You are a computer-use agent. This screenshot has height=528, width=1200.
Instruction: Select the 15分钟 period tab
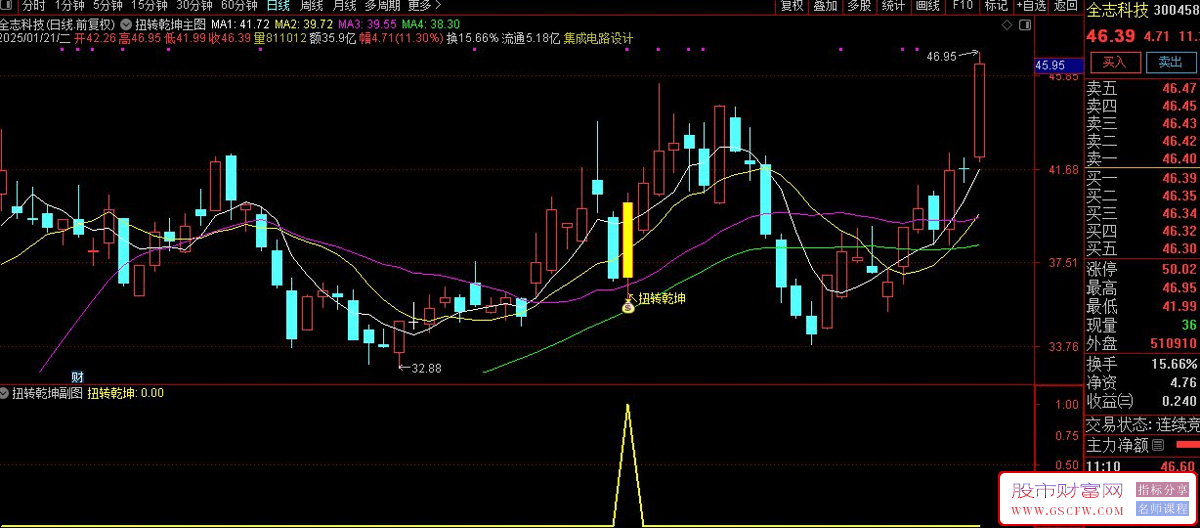(150, 6)
